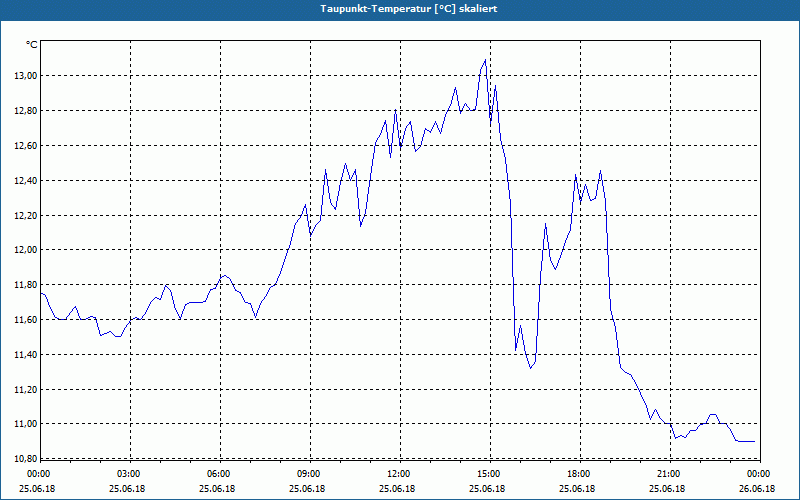The height and width of the screenshot is (500, 800).
Task: Select the 12,00 y-axis label
Action: tap(26, 249)
